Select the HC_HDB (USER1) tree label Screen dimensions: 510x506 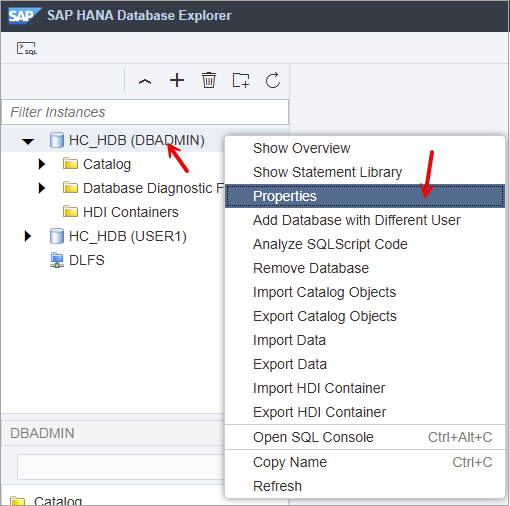(128, 236)
